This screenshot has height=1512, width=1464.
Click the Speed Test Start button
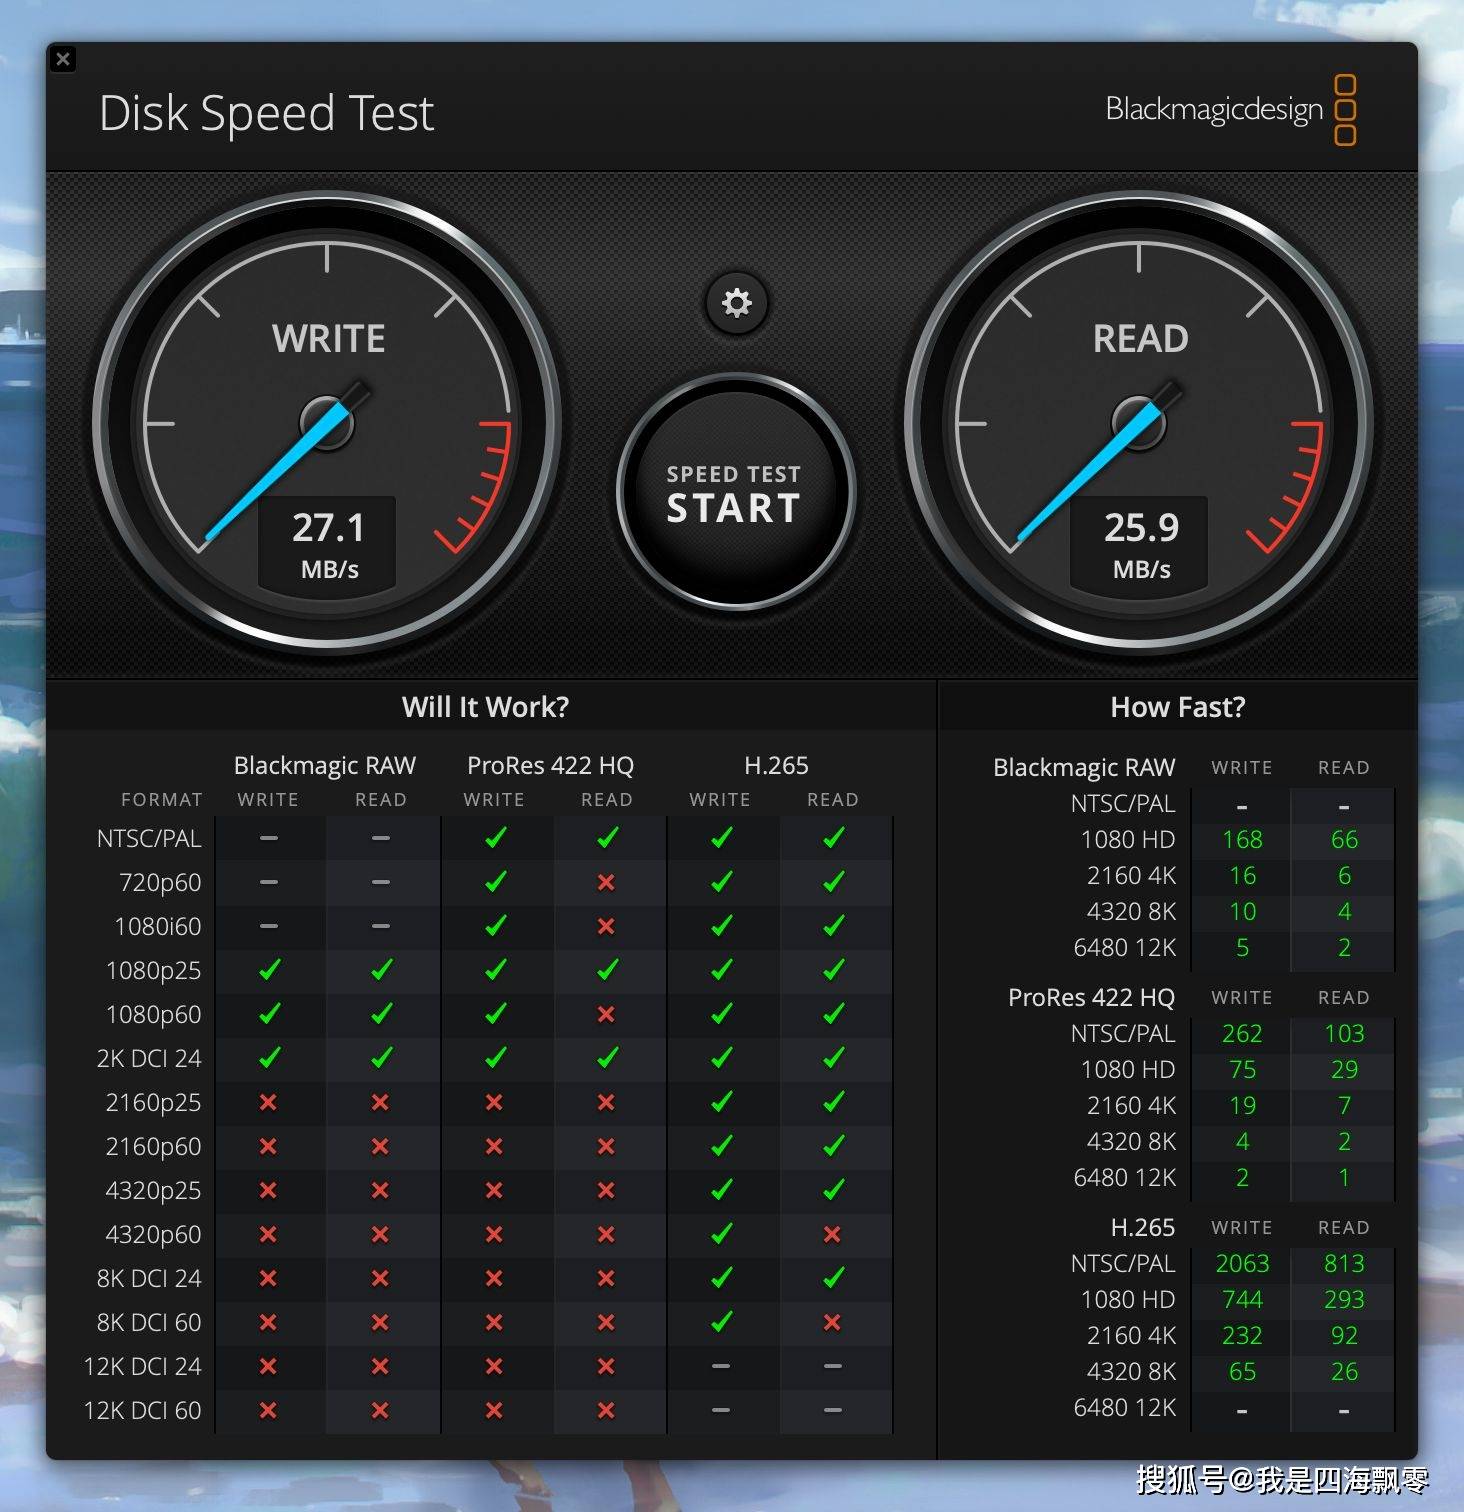735,493
